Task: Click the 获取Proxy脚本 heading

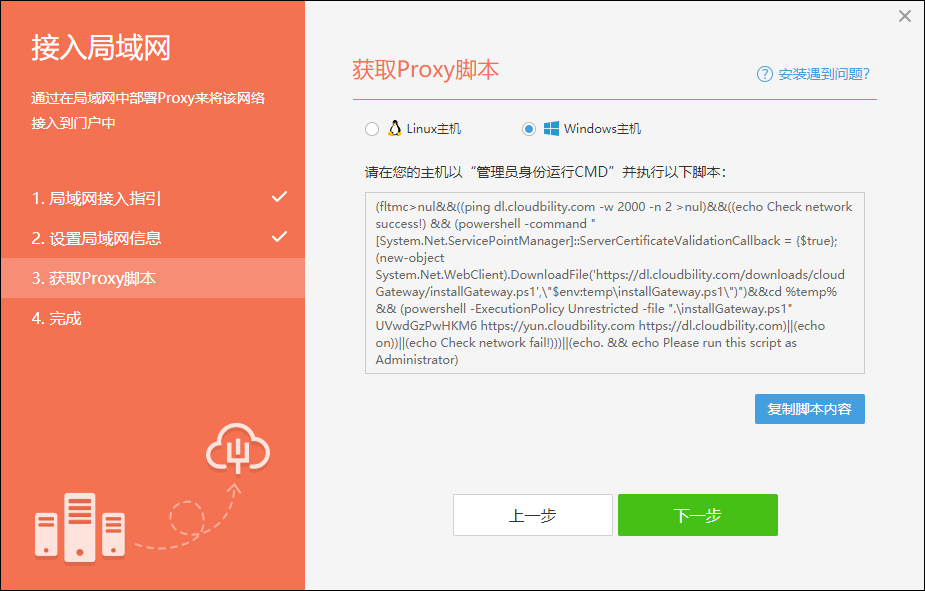Action: (425, 70)
